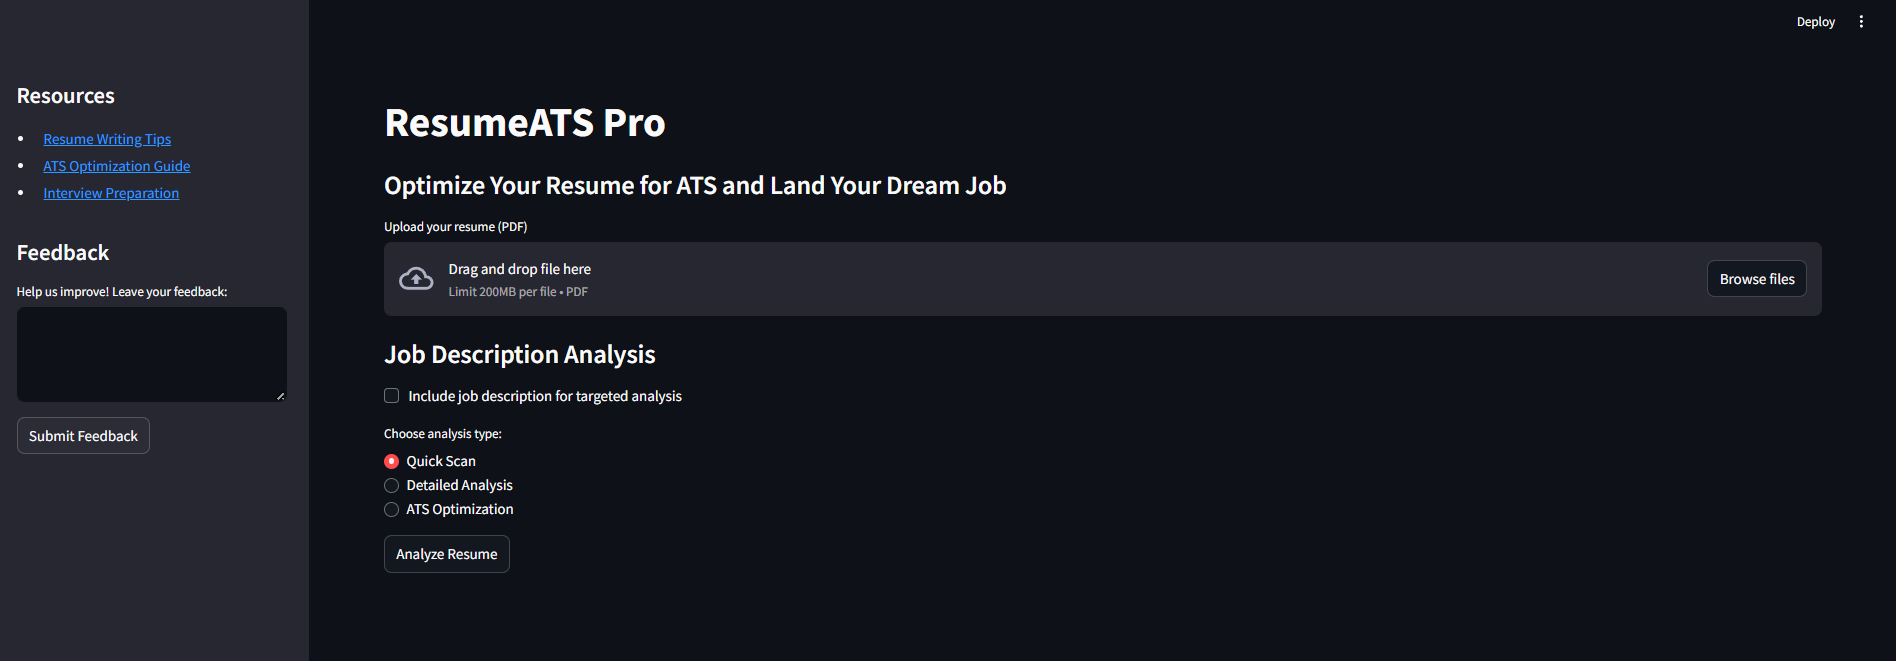Click the cloud upload icon
This screenshot has height=661, width=1896.
416,279
